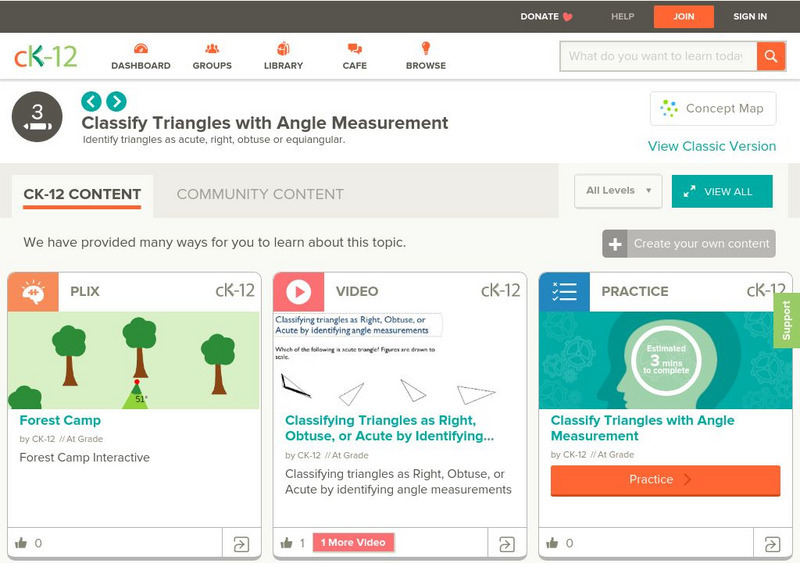Screen dimensions: 800x563
Task: Focus the search input field
Action: click(x=658, y=56)
